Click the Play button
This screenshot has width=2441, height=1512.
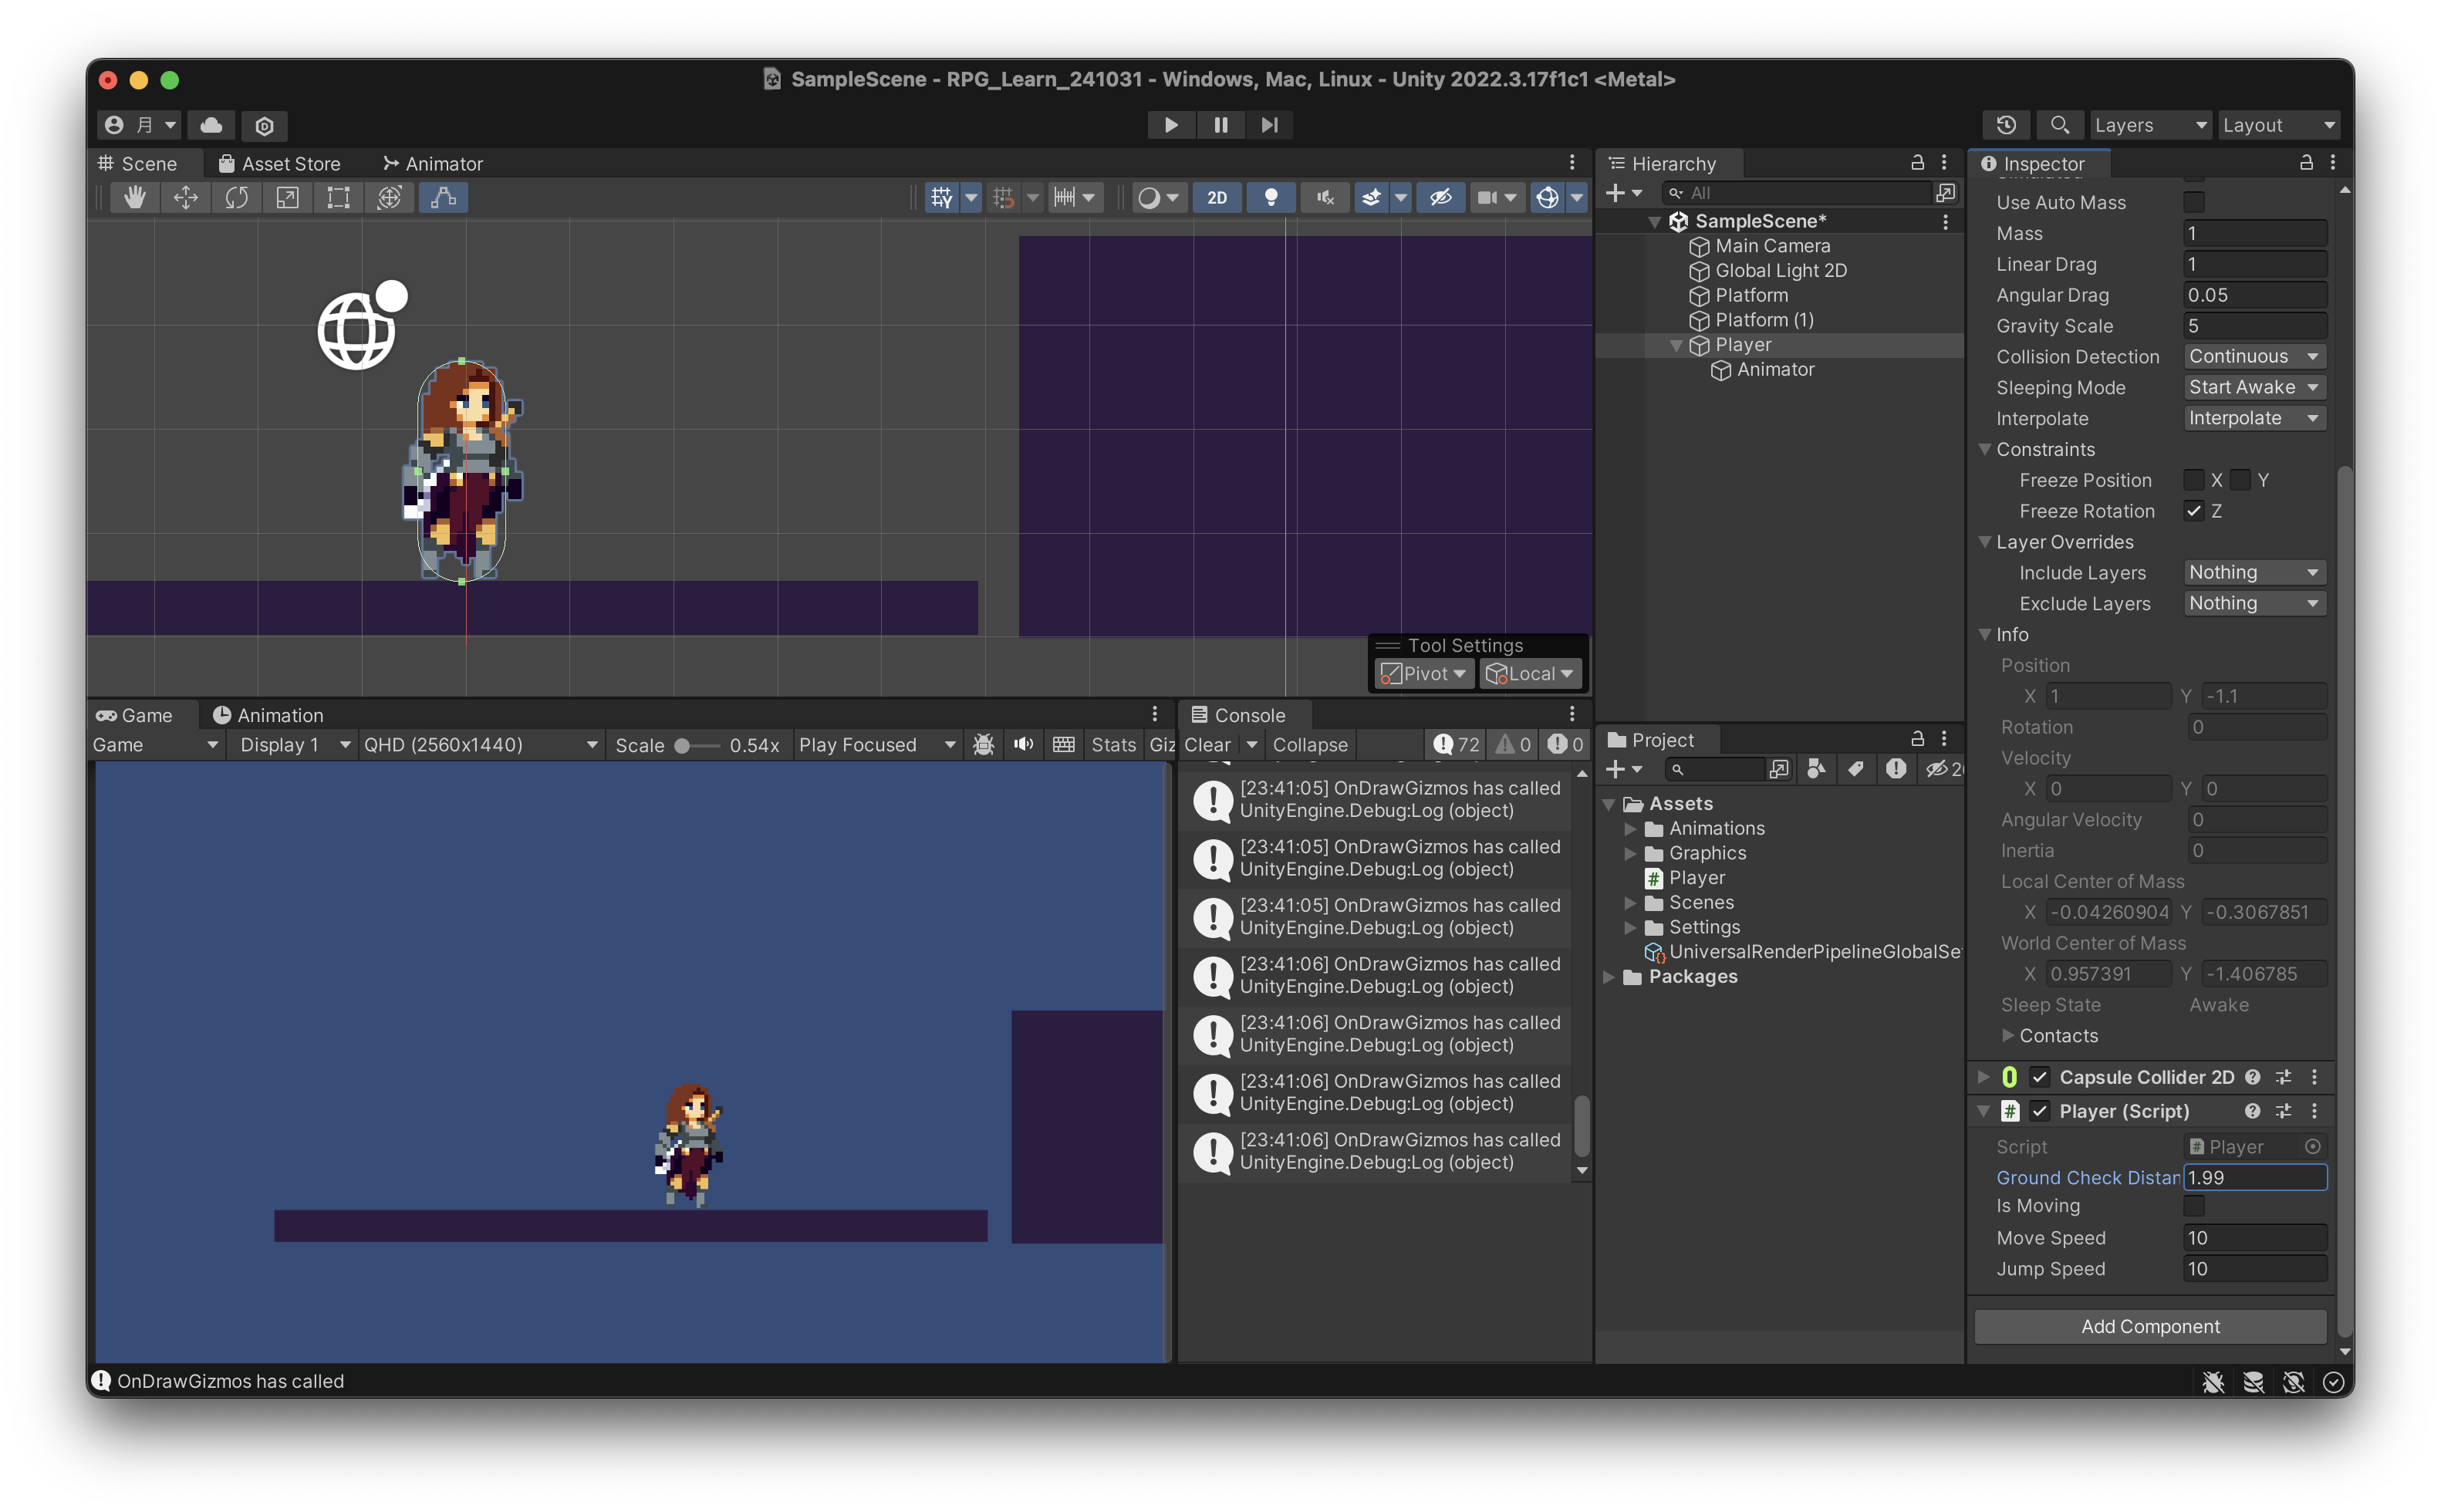tap(1170, 125)
